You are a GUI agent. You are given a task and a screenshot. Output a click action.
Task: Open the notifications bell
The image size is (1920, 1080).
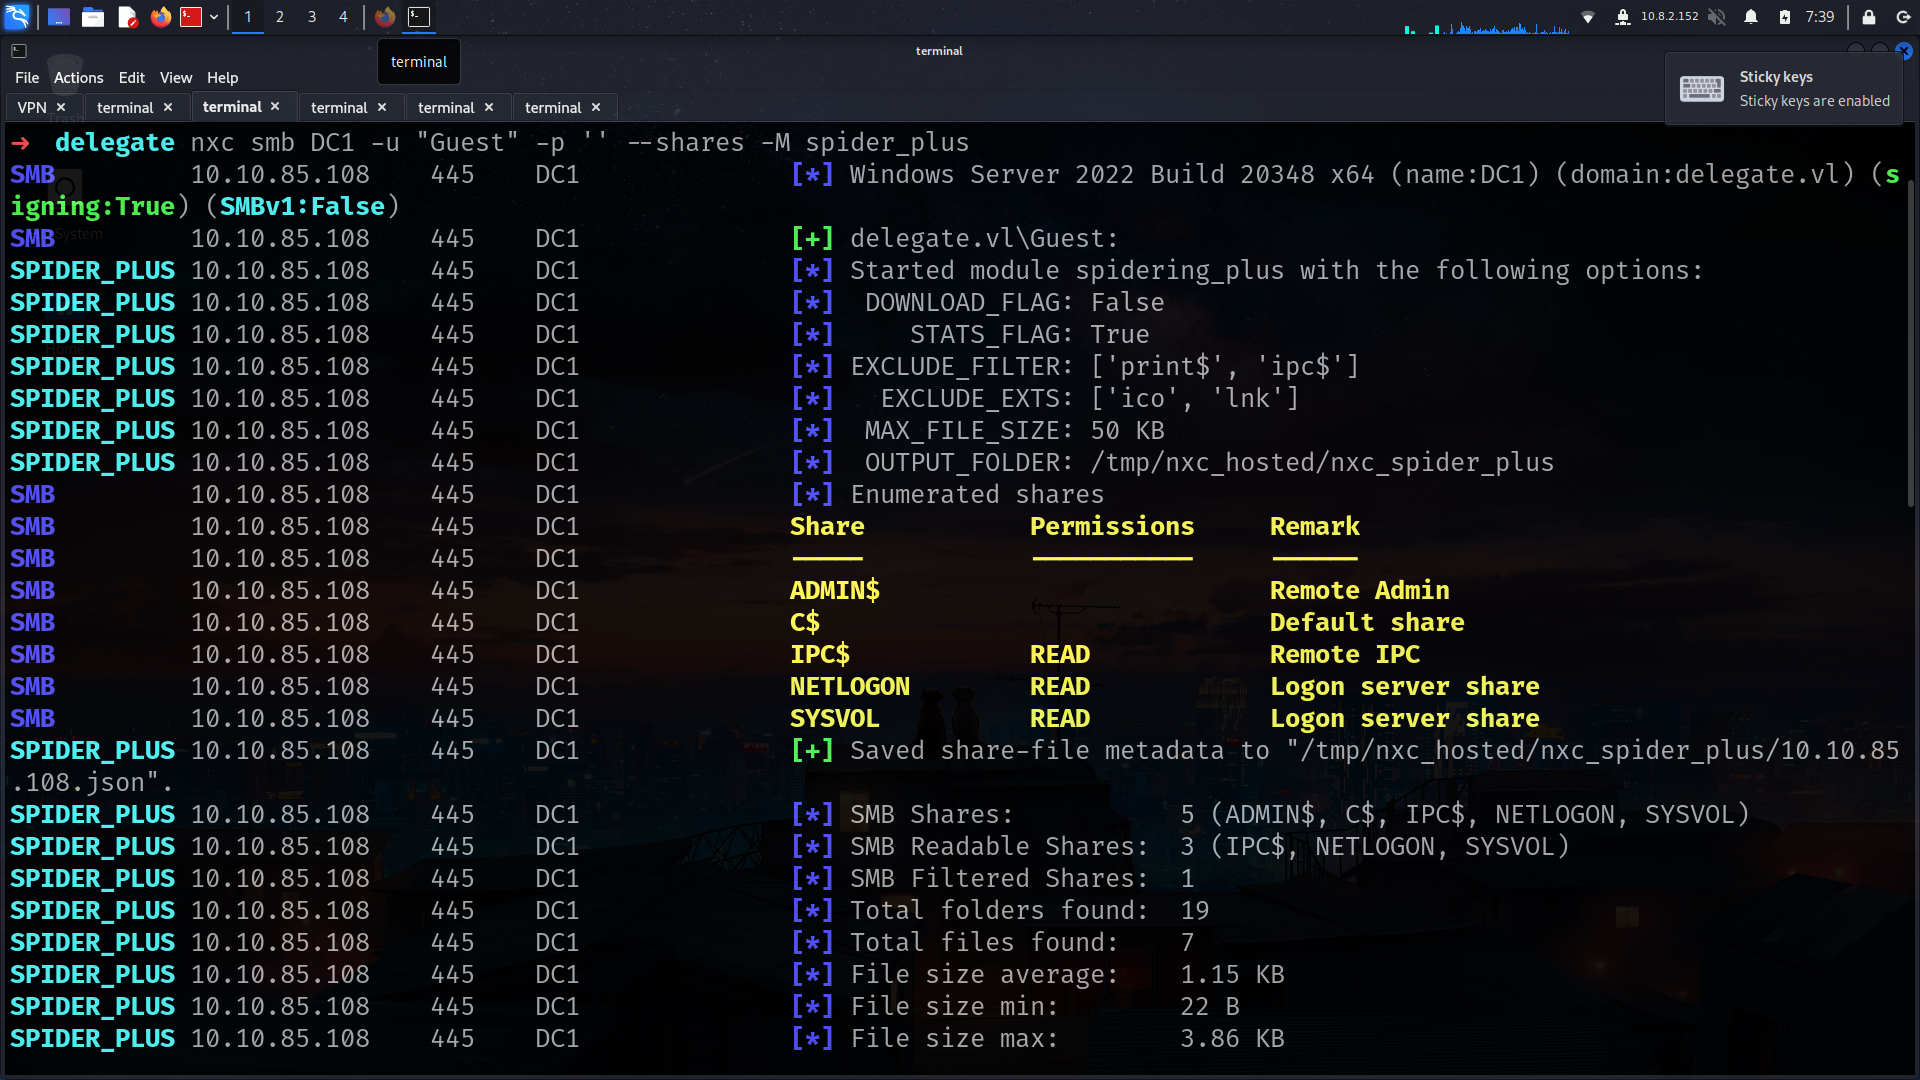coord(1751,17)
